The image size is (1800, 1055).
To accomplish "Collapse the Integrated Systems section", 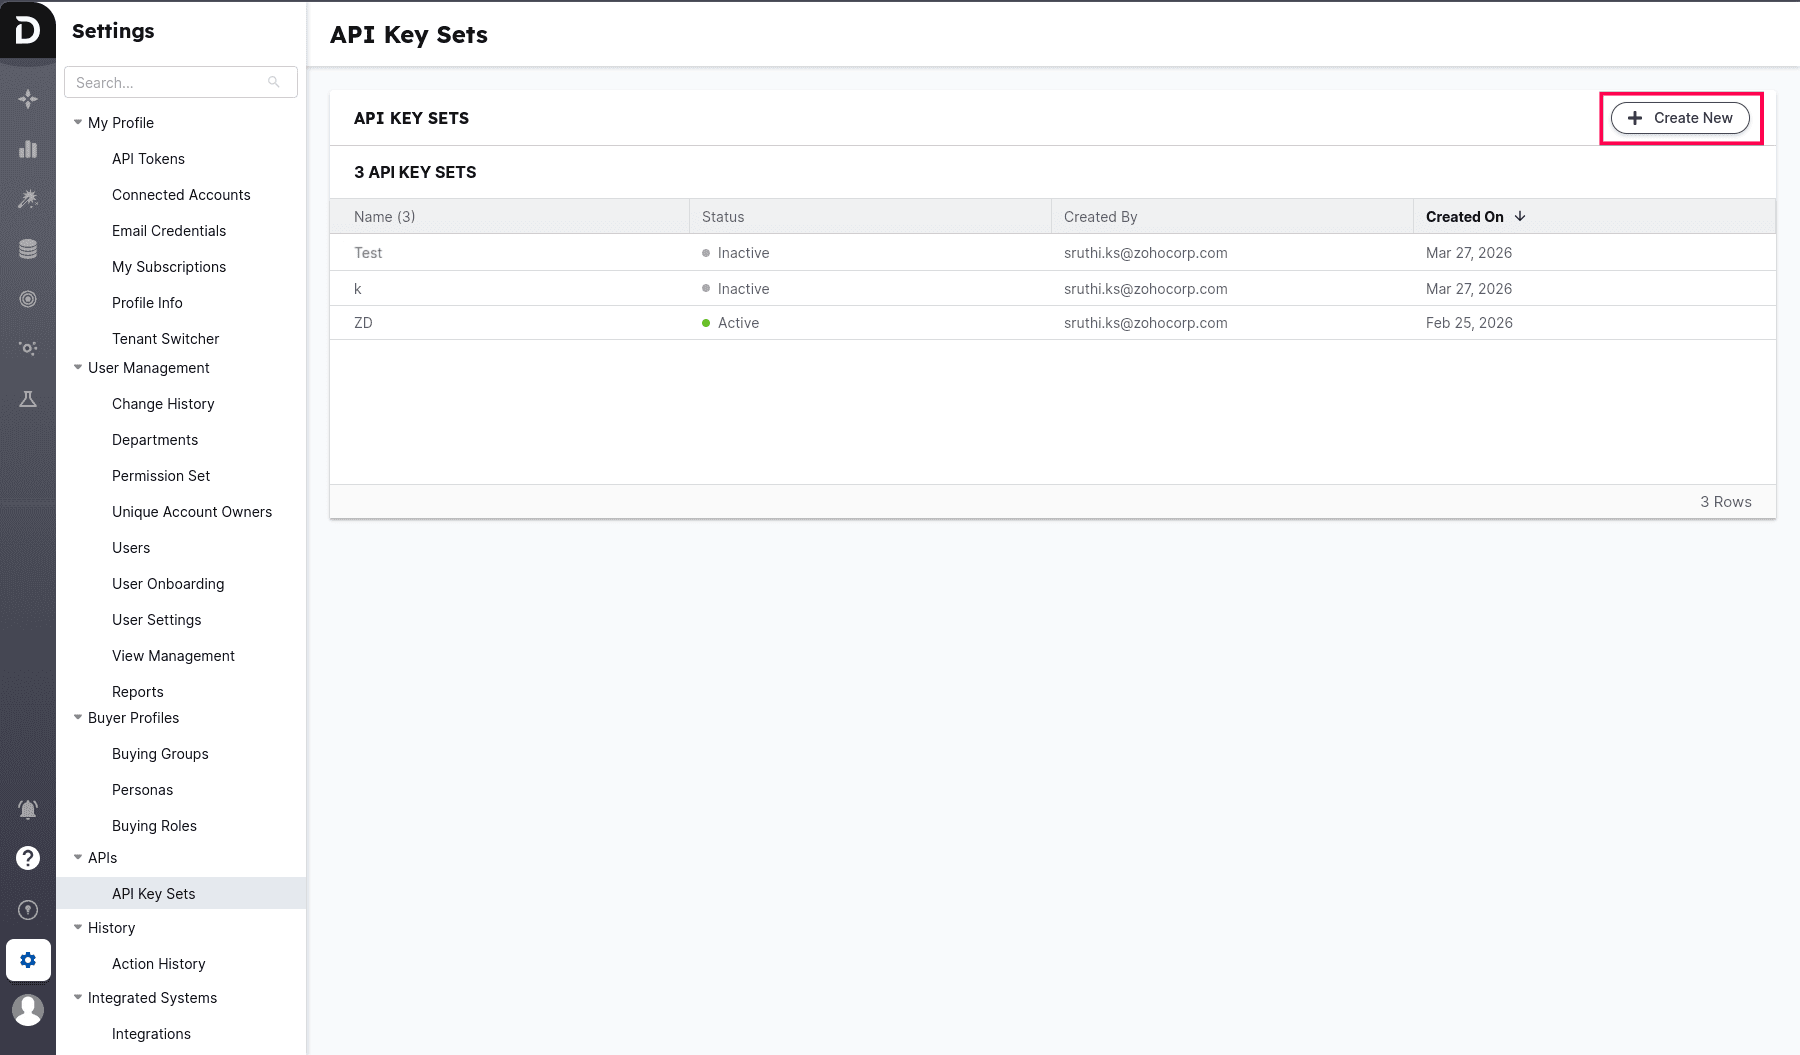I will coord(78,997).
